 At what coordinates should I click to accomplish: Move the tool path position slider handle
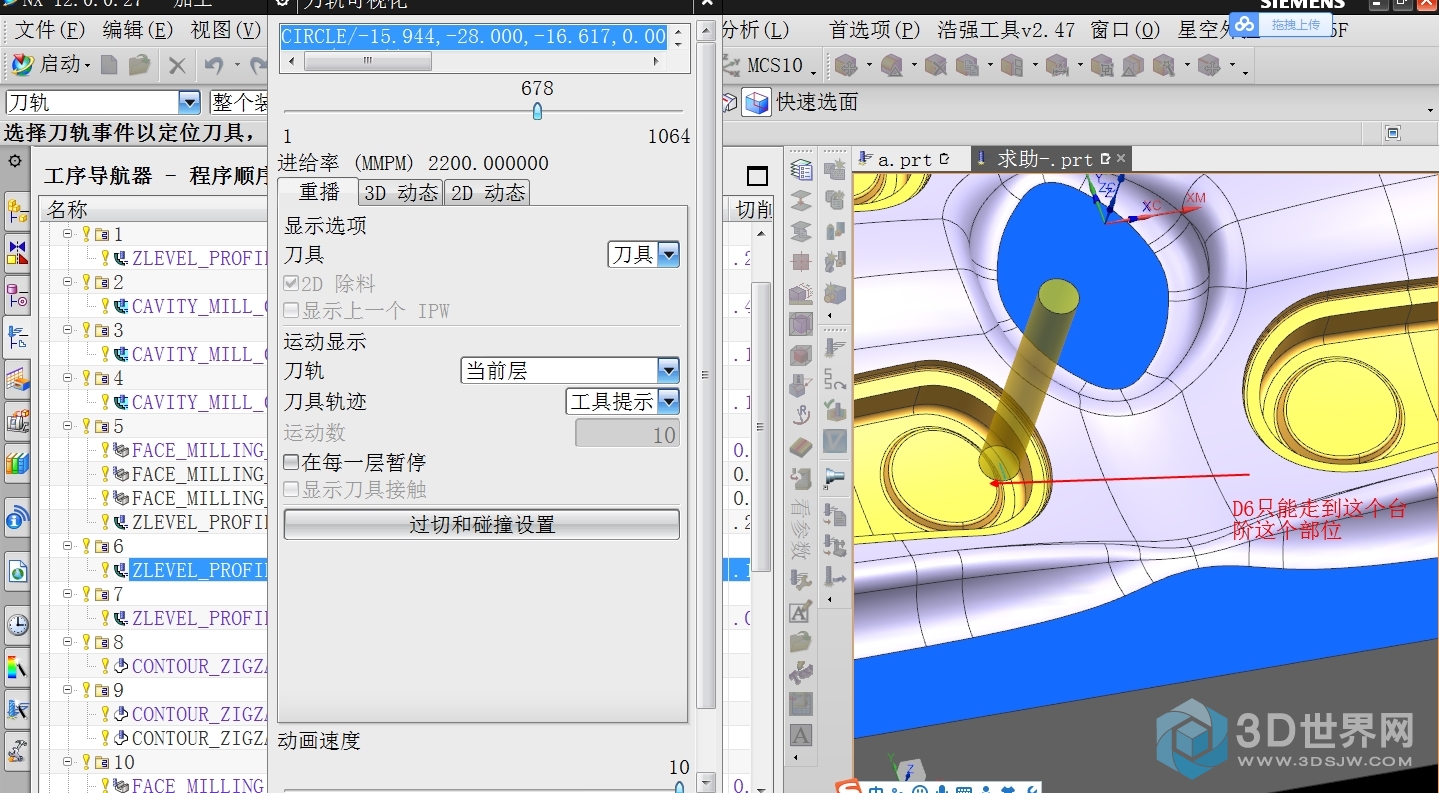pyautogui.click(x=537, y=111)
